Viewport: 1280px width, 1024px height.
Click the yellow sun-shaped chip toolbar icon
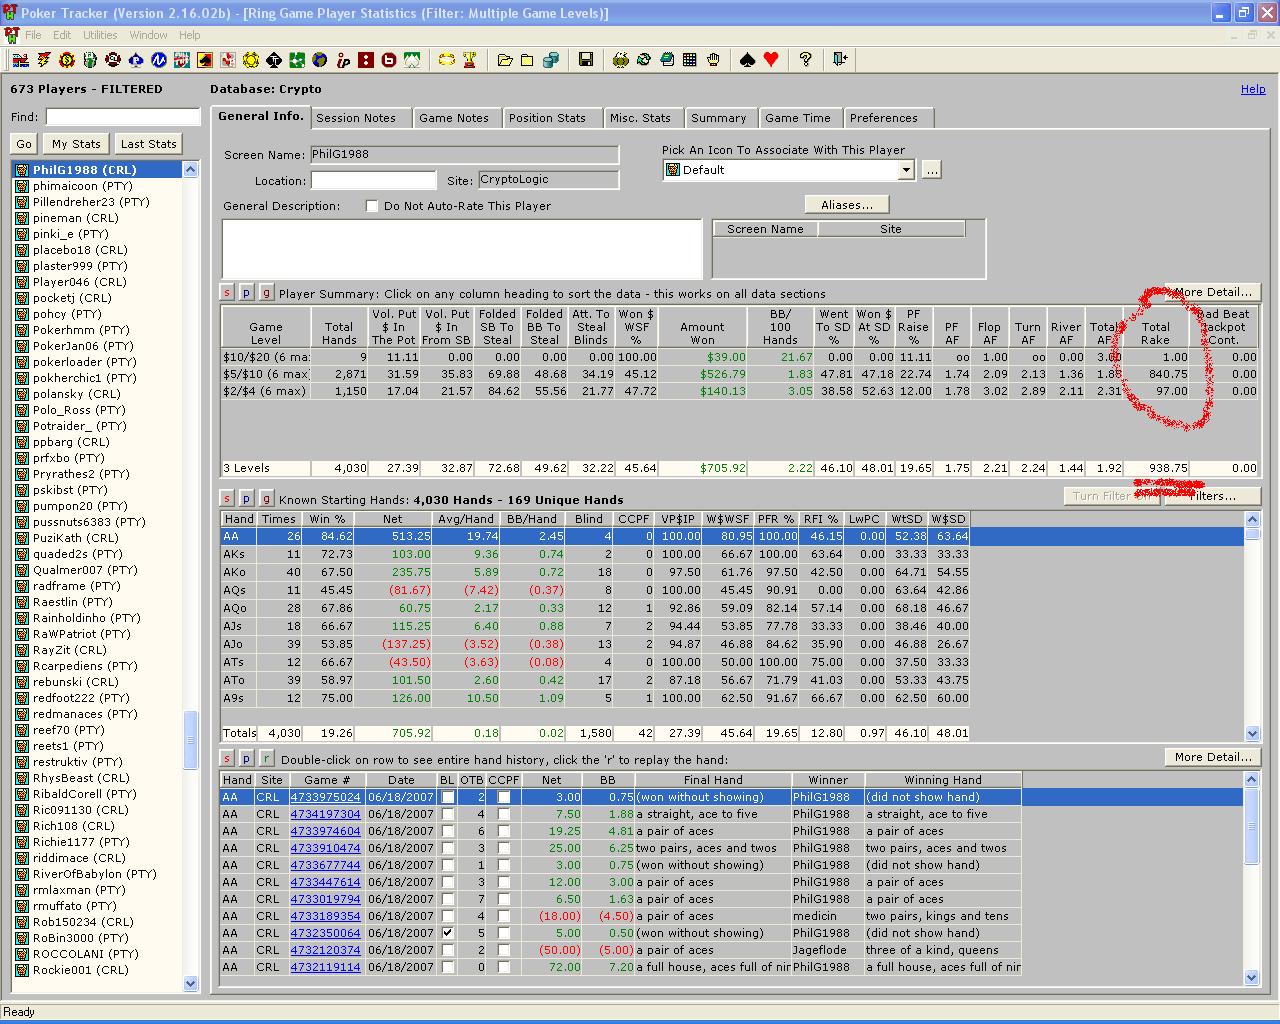pos(251,60)
